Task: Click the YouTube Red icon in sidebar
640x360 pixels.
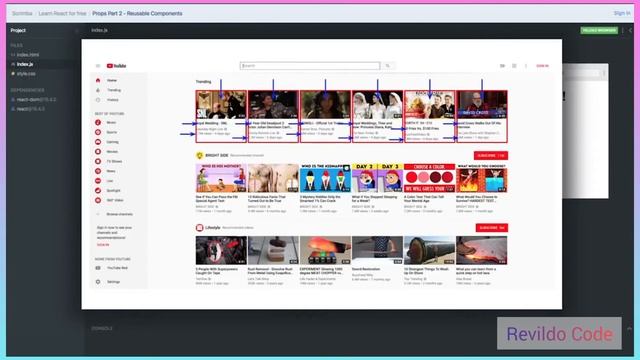Action: (98, 268)
